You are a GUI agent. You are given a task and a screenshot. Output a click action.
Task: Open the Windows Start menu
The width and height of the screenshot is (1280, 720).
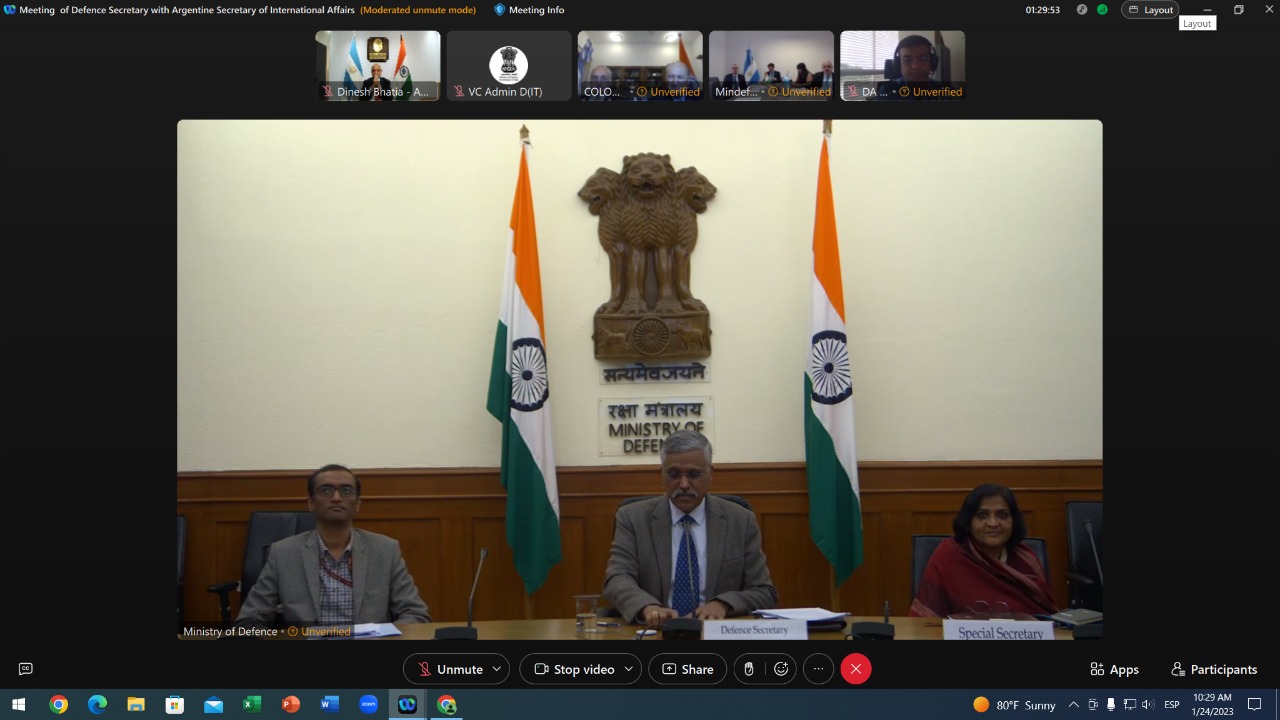18,705
